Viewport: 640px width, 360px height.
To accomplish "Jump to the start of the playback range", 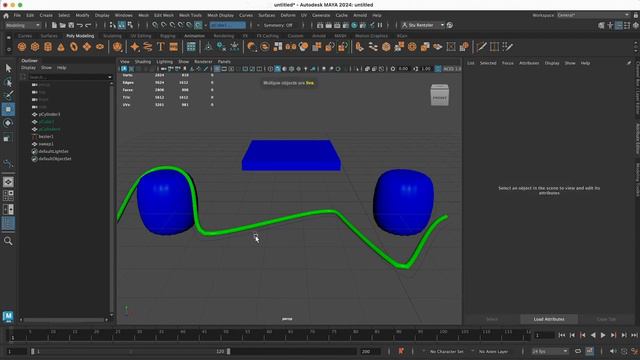I will coord(562,335).
